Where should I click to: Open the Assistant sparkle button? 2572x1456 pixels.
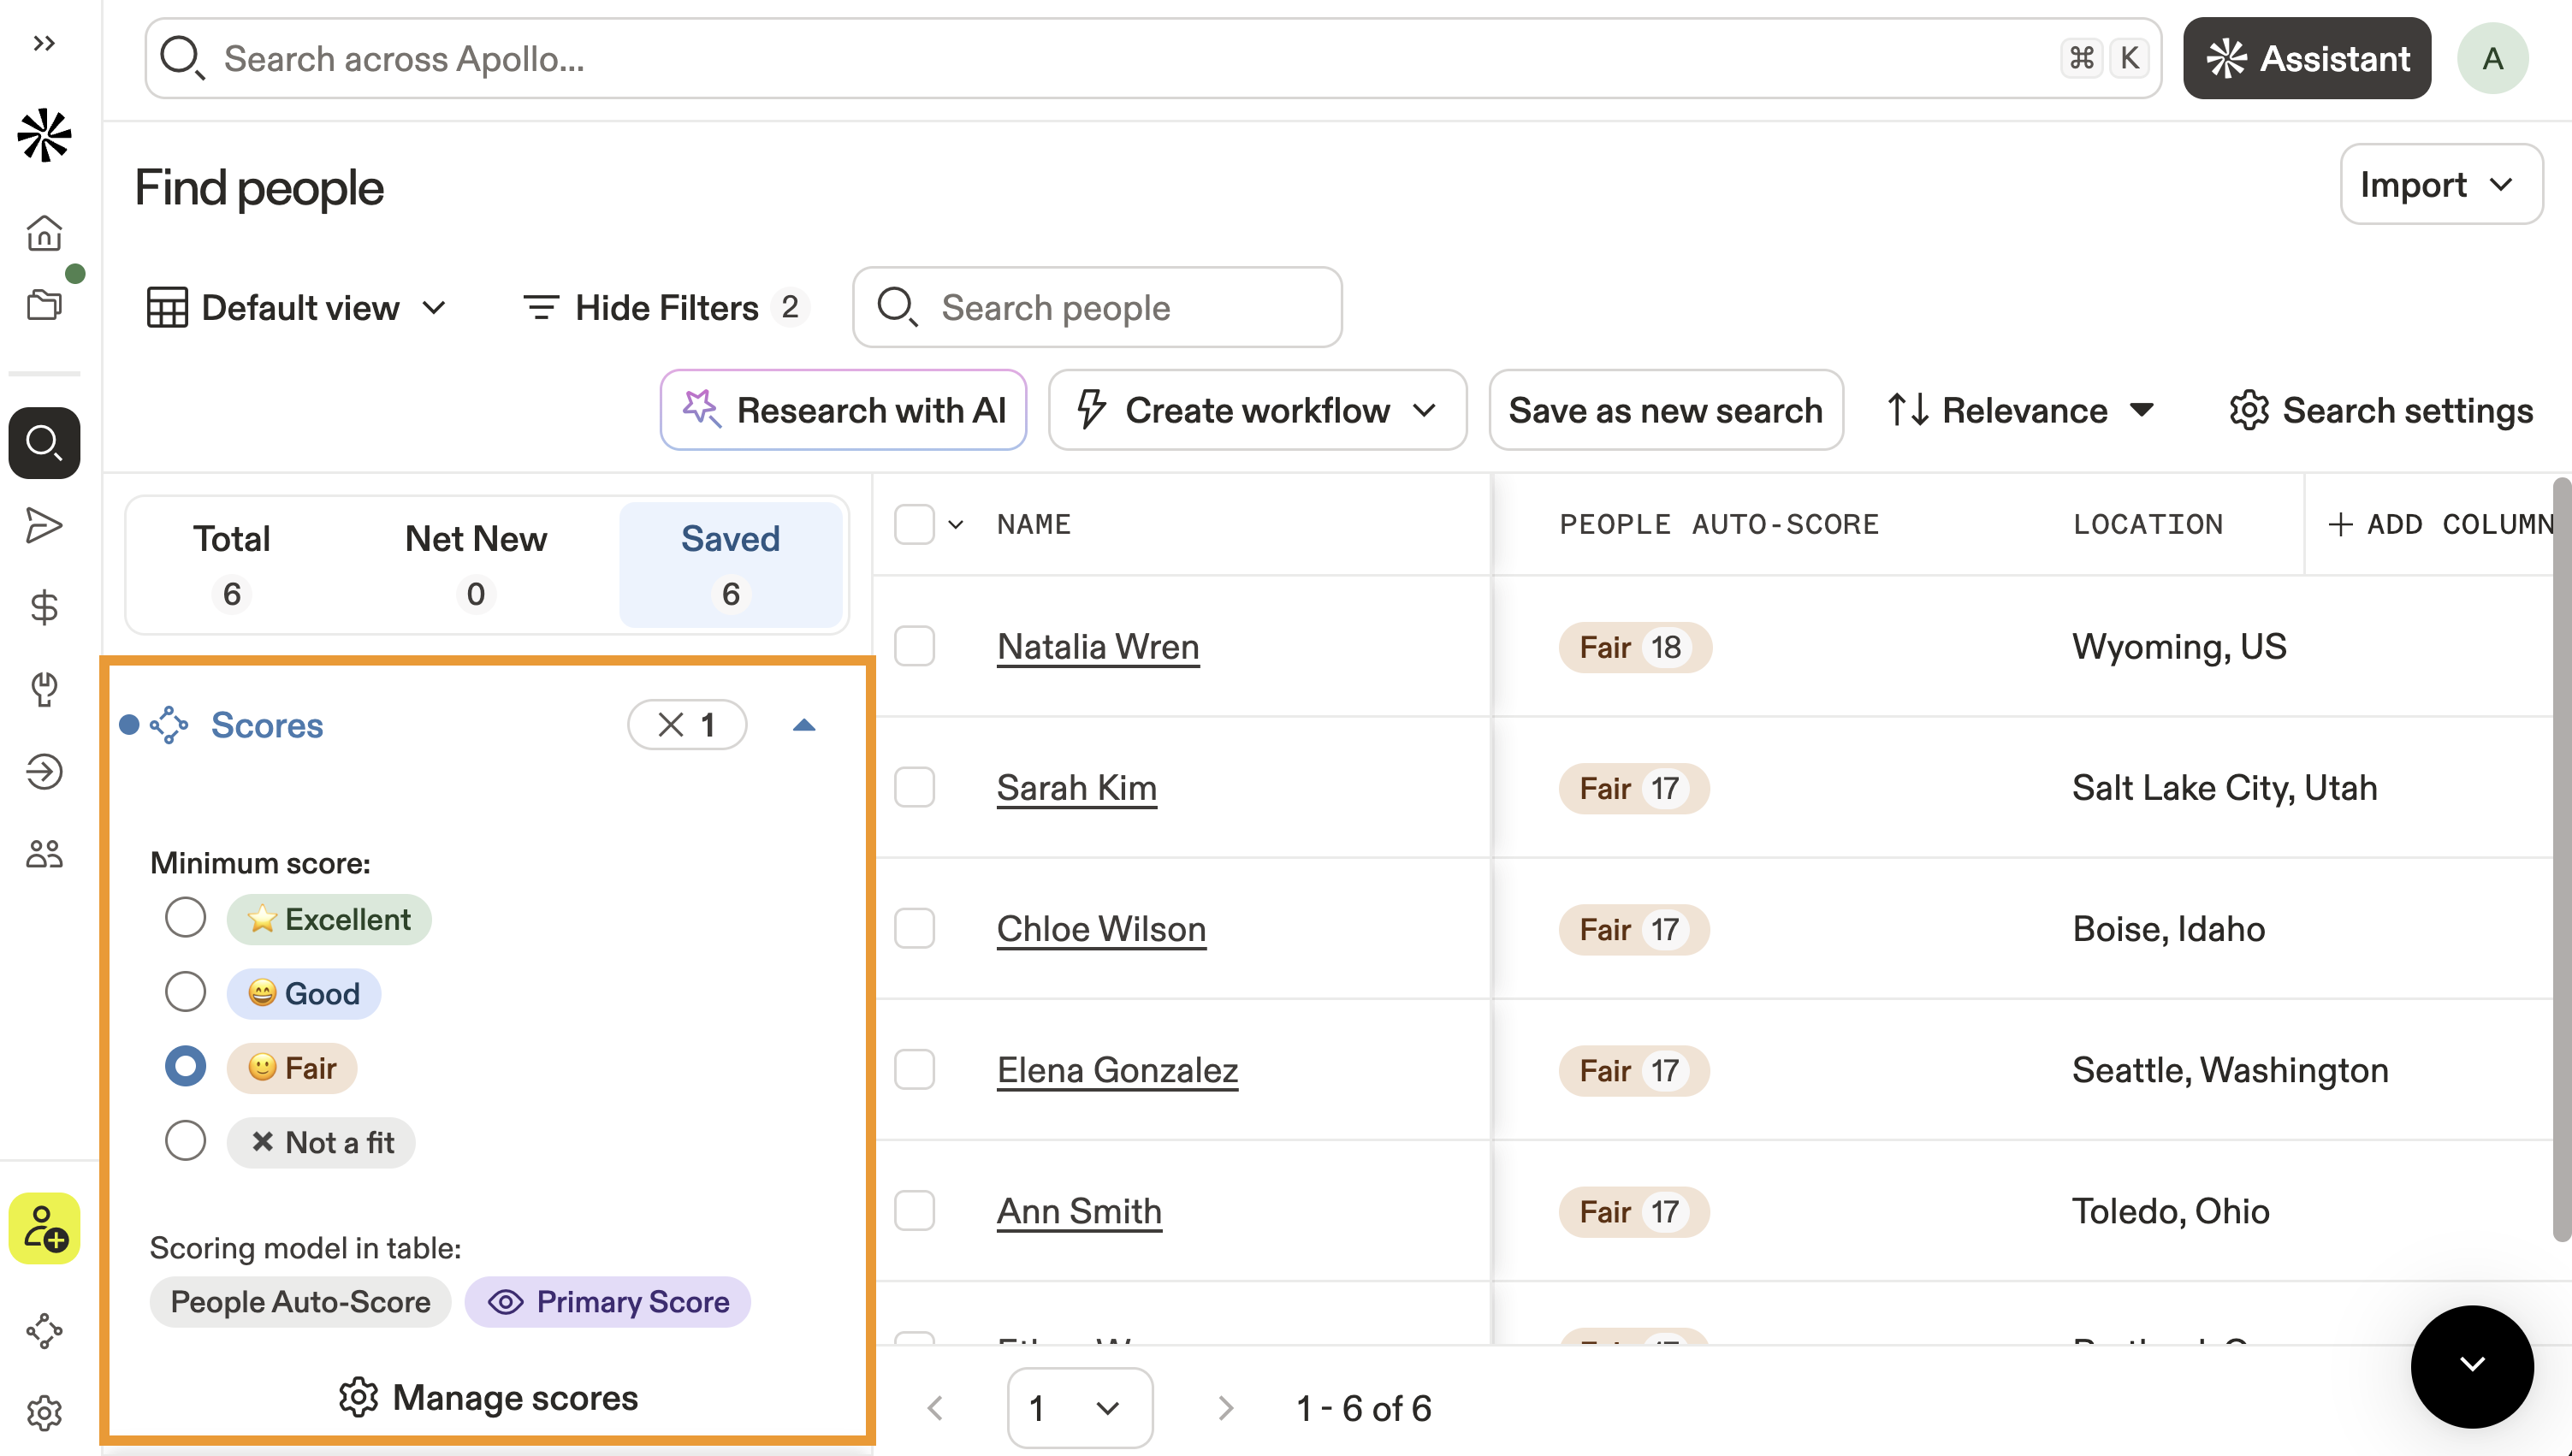point(2306,58)
